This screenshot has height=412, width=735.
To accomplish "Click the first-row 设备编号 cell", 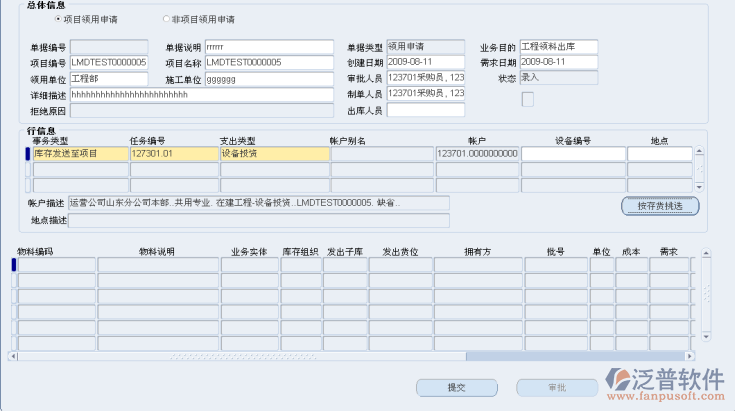I will pos(573,154).
